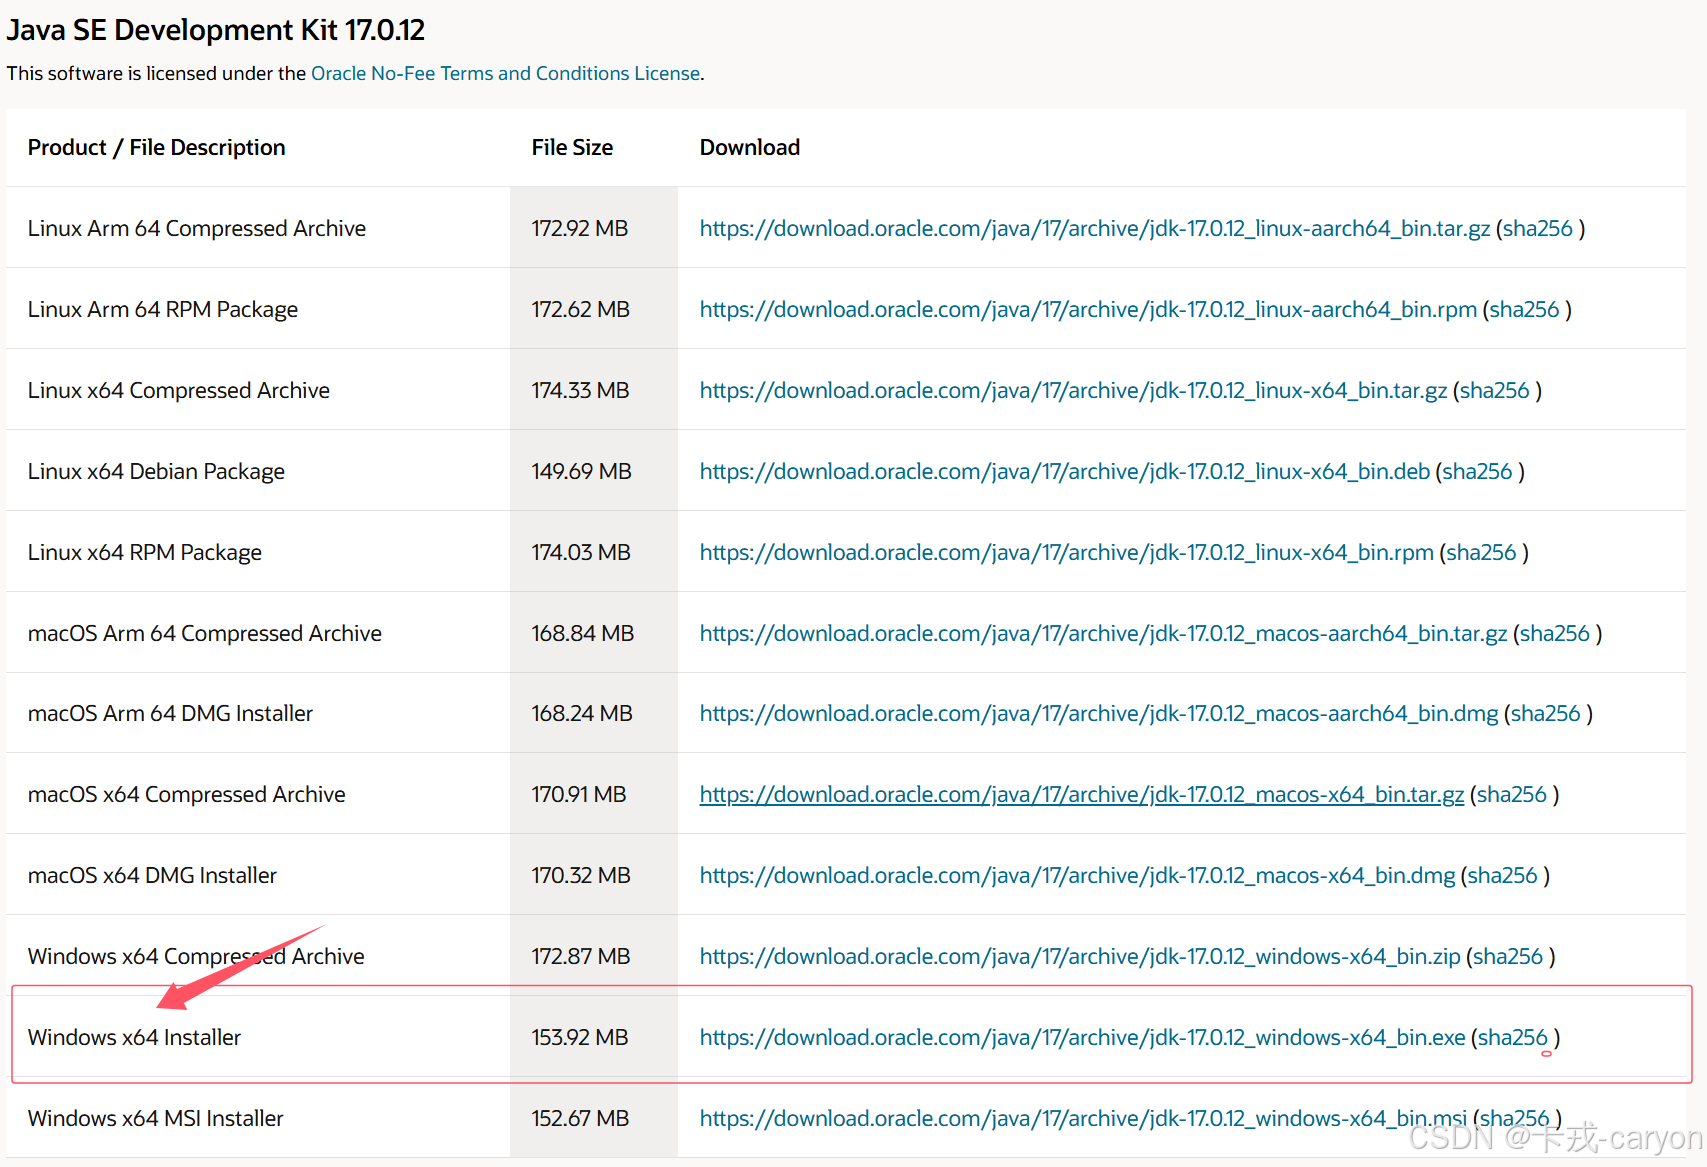Select the Linux x64 Debian Package text
This screenshot has height=1167, width=1707.
pyautogui.click(x=156, y=471)
